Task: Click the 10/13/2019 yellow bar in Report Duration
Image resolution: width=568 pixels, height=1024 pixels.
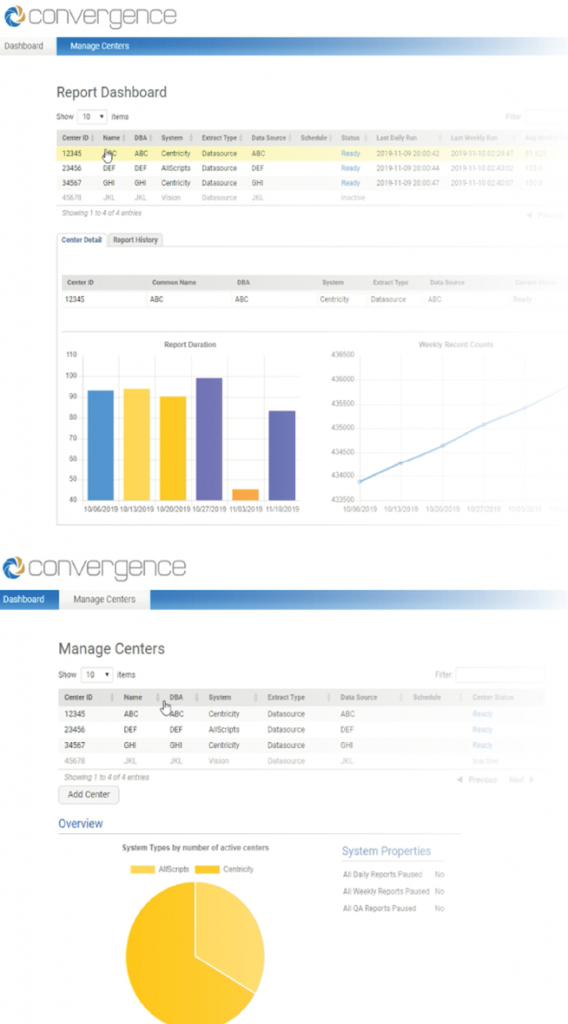Action: (136, 445)
